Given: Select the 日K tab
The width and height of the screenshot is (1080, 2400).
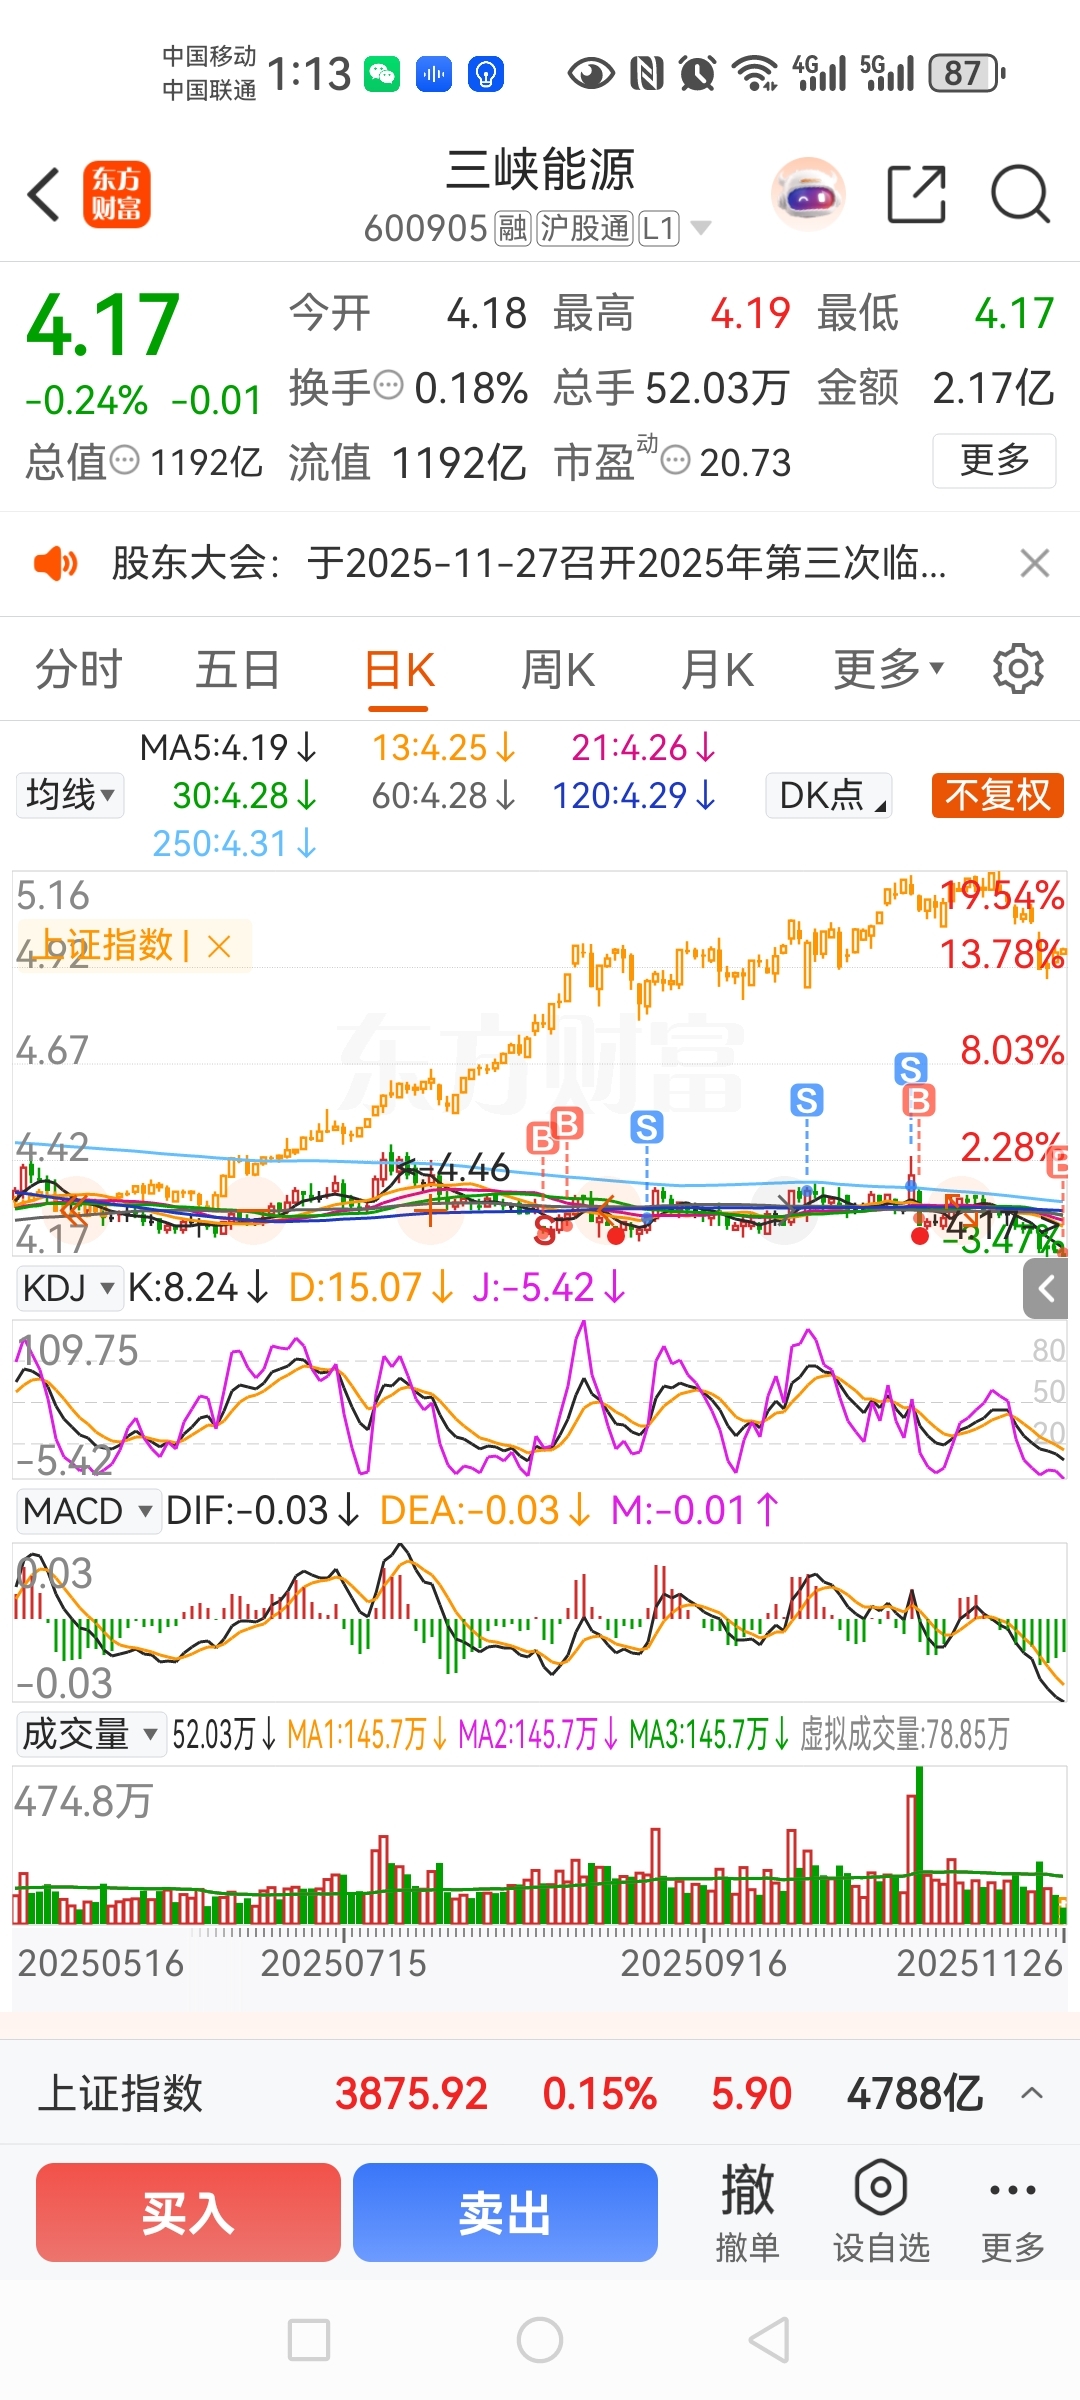Looking at the screenshot, I should tap(398, 669).
